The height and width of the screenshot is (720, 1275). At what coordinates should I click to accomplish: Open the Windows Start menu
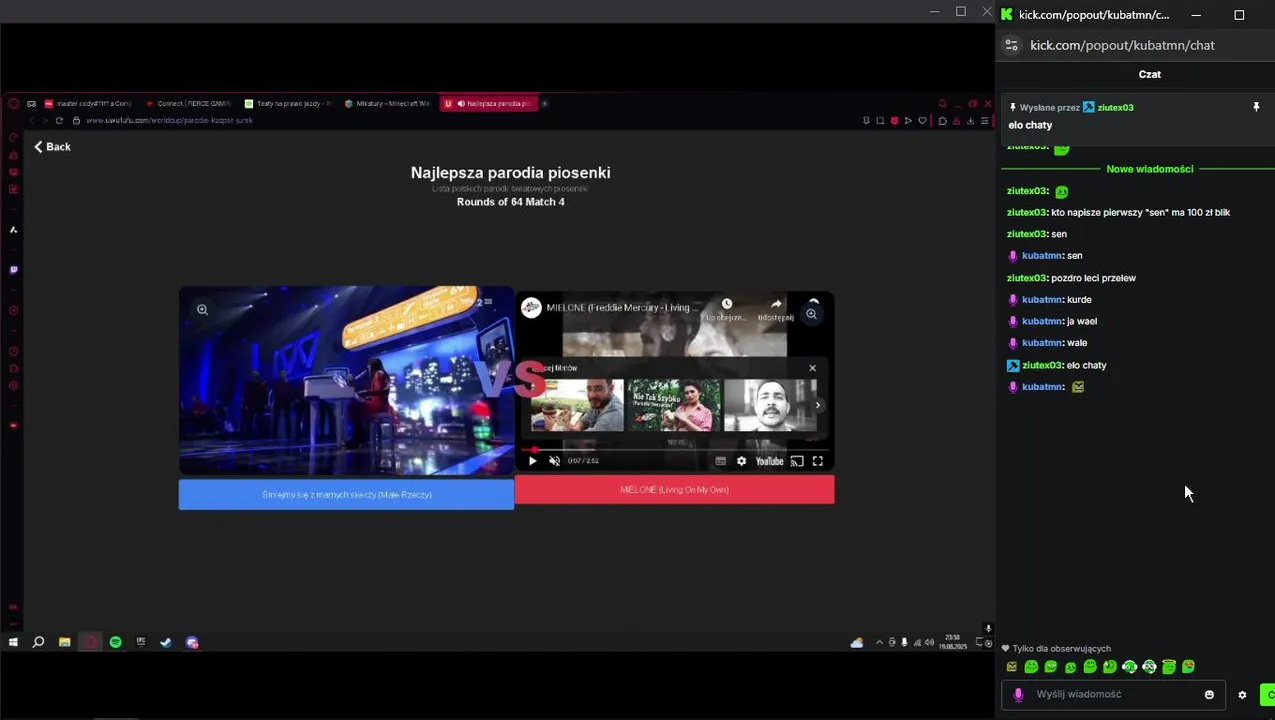point(13,642)
